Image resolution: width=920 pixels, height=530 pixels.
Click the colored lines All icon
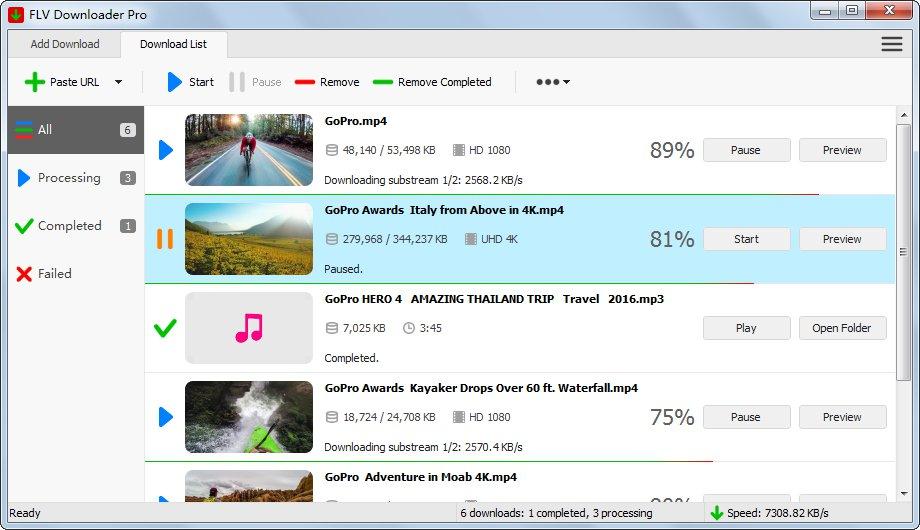24,130
